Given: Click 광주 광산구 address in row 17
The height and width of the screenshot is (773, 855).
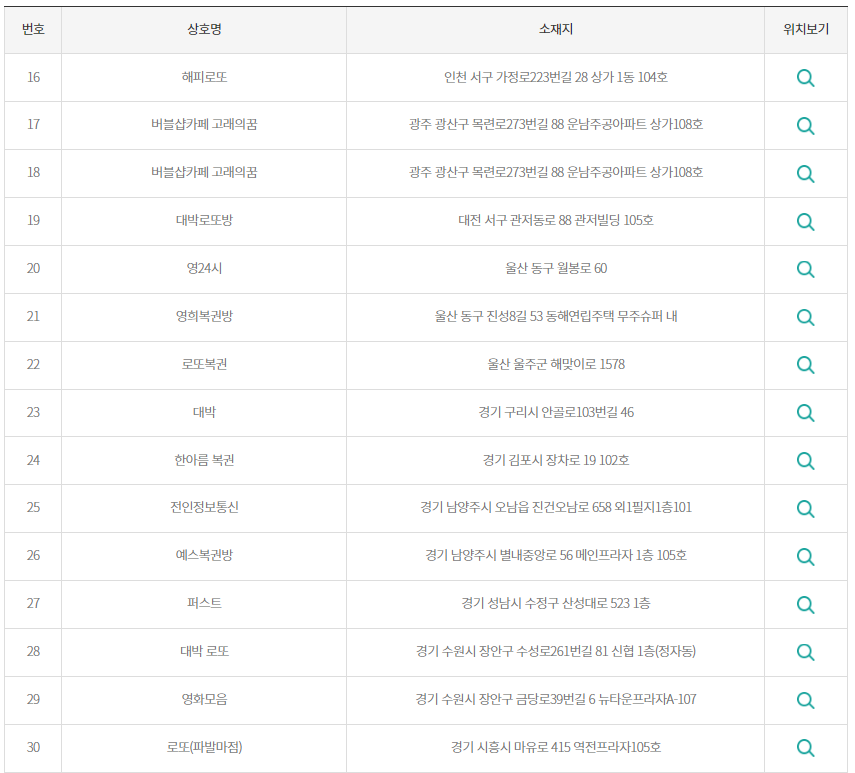Looking at the screenshot, I should [x=555, y=124].
